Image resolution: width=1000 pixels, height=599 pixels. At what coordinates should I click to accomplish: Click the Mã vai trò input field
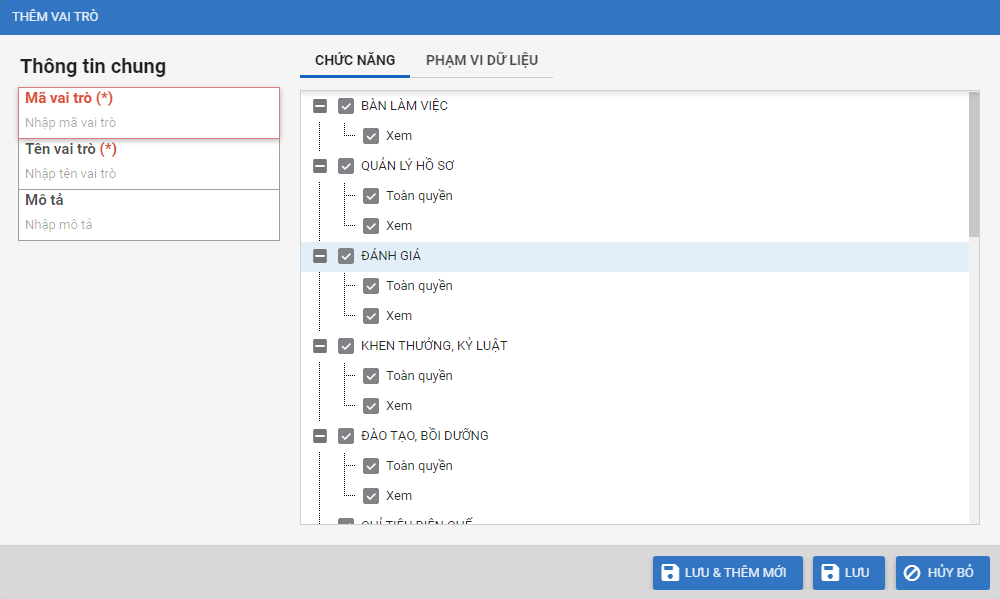click(148, 123)
